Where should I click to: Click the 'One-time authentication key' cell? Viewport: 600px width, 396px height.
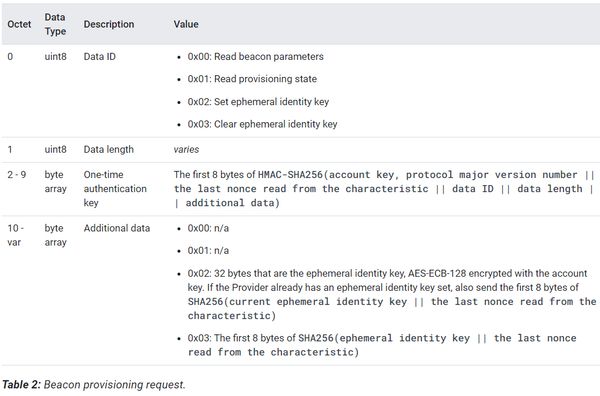115,189
